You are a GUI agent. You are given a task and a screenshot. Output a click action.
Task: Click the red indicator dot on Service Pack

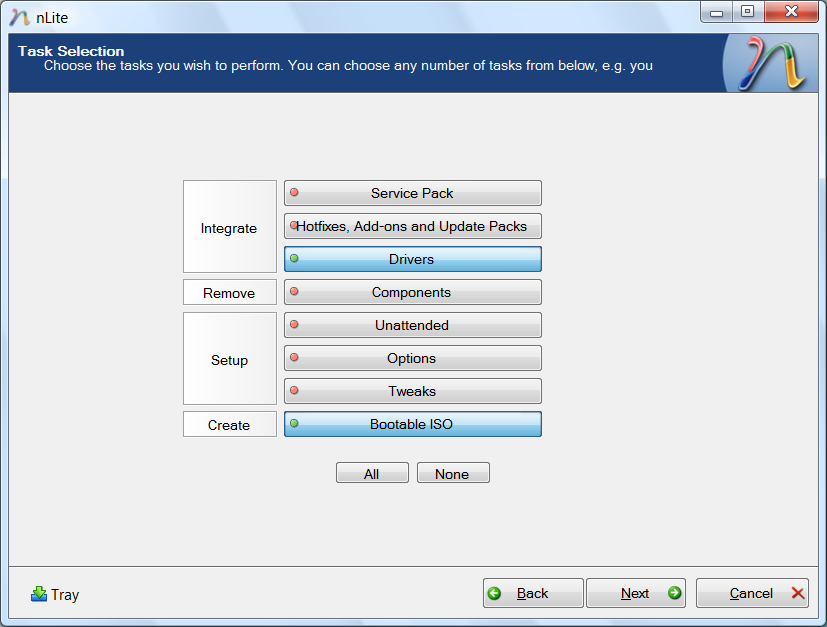[294, 193]
